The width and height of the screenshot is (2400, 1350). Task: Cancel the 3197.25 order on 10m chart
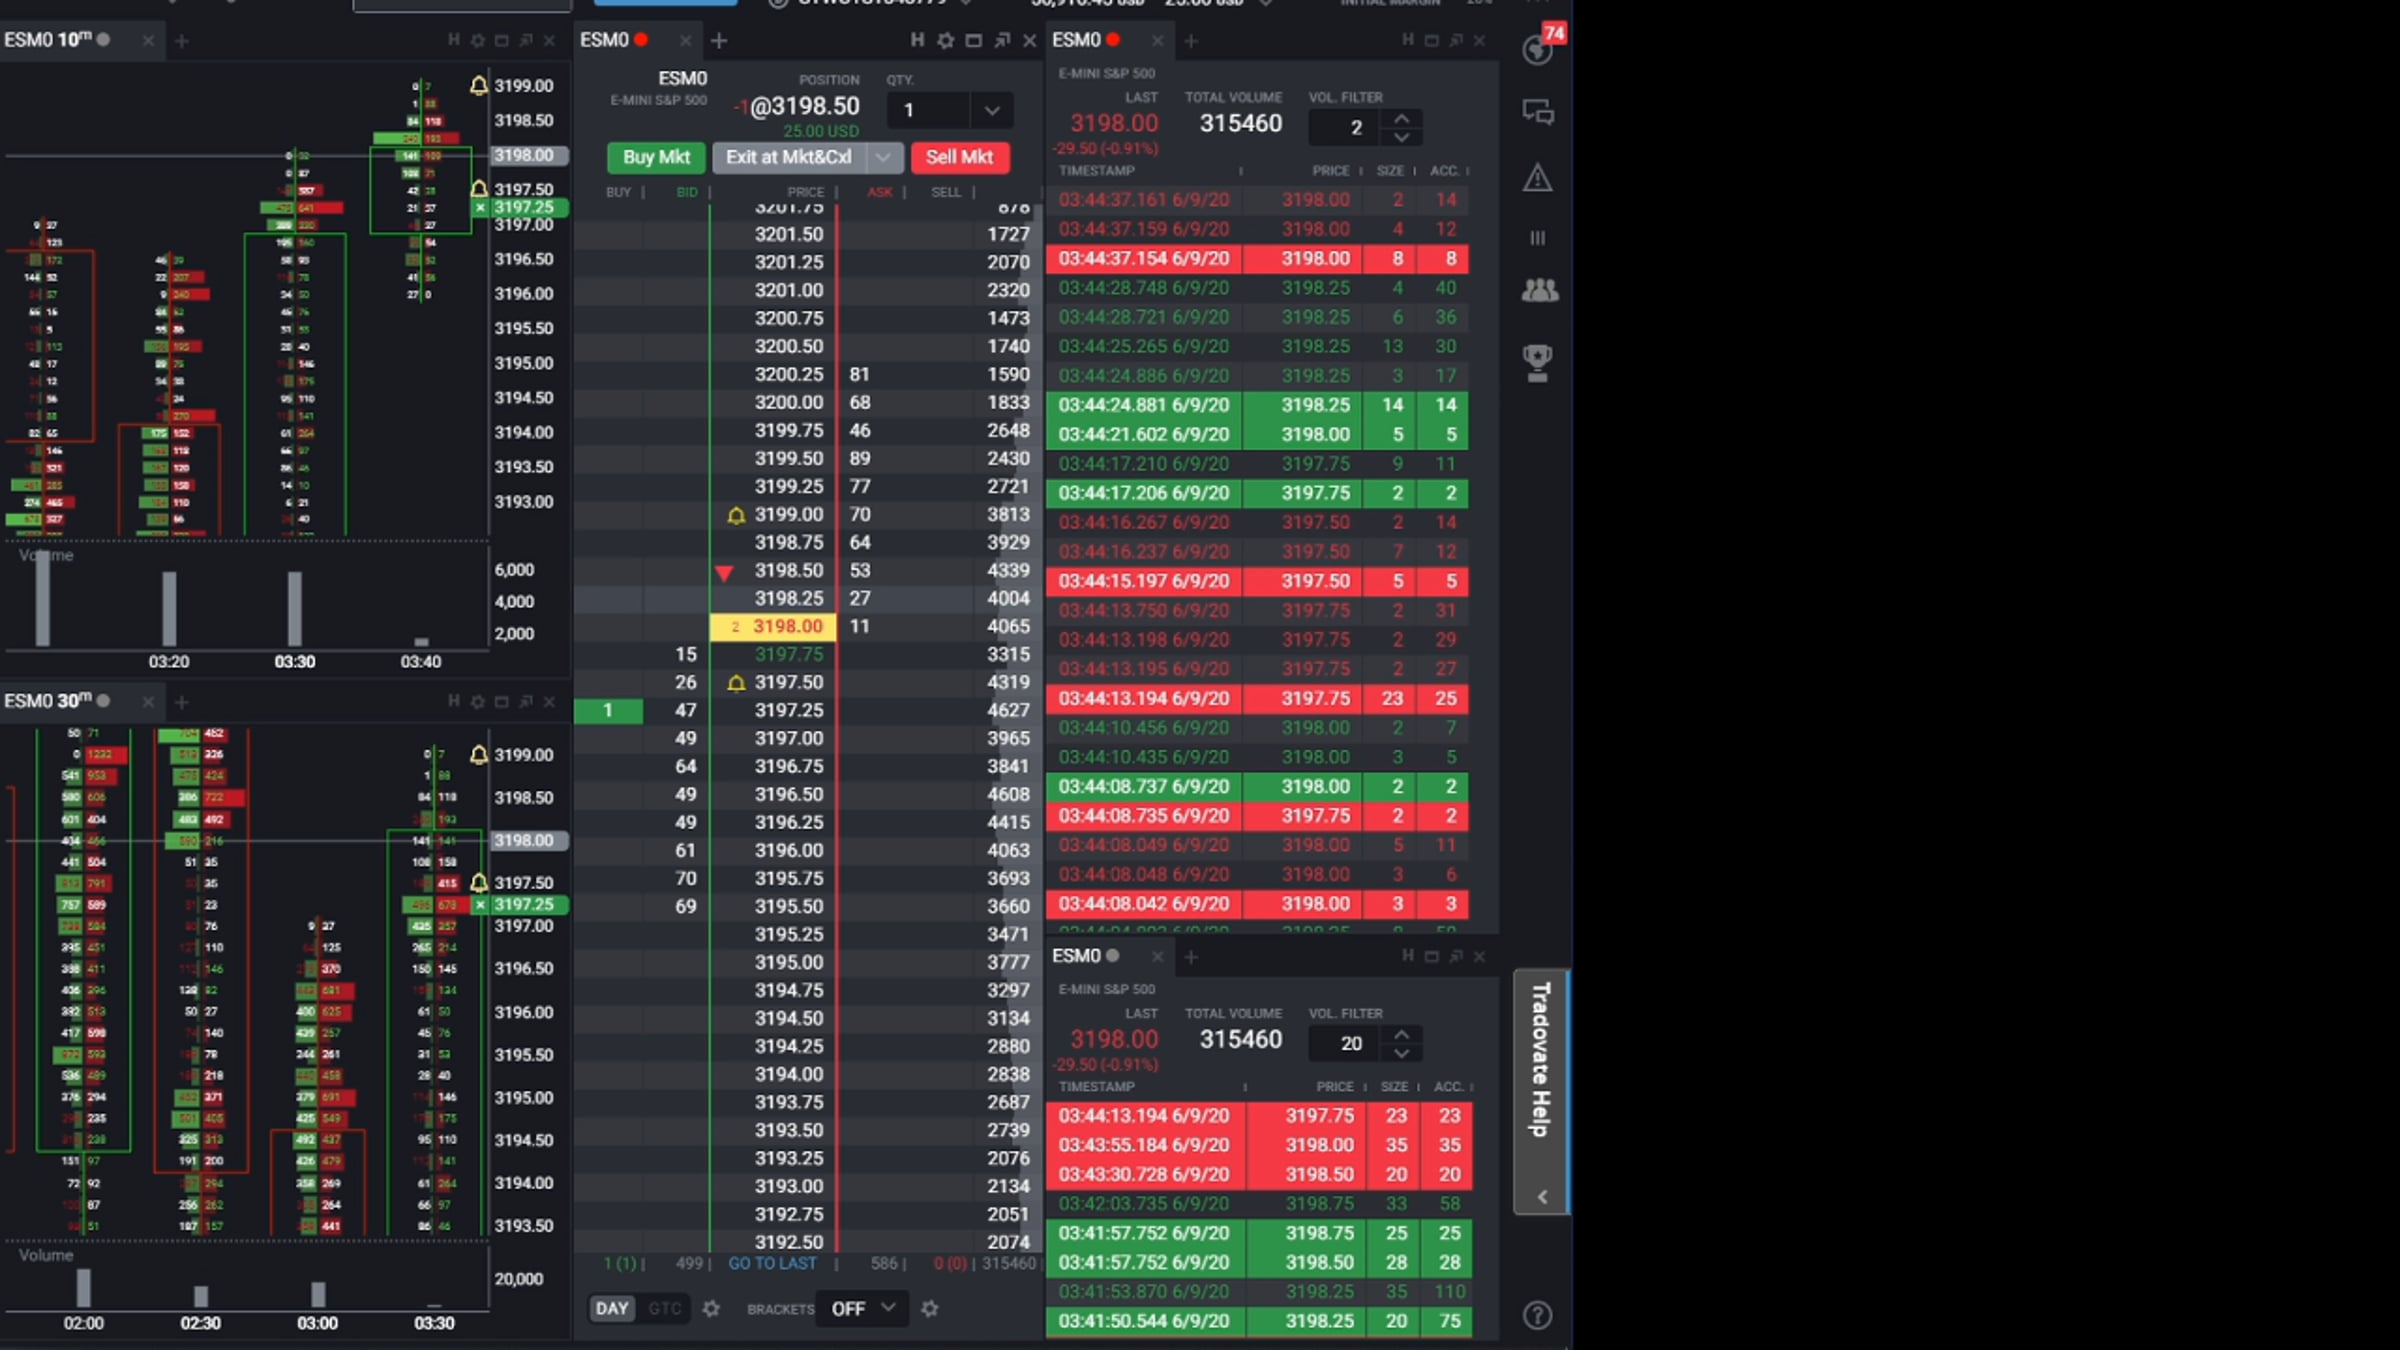click(x=481, y=208)
